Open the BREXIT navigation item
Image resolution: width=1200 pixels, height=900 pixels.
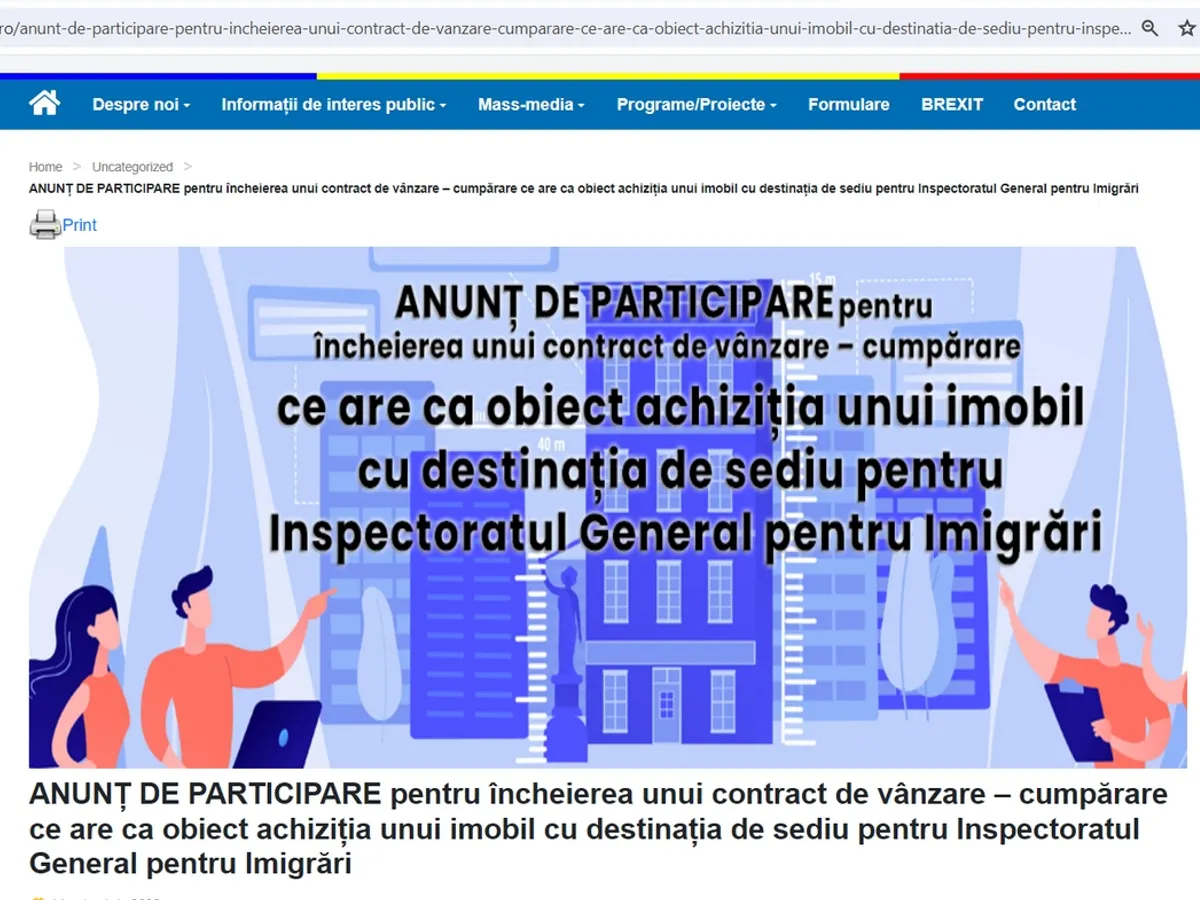click(952, 104)
